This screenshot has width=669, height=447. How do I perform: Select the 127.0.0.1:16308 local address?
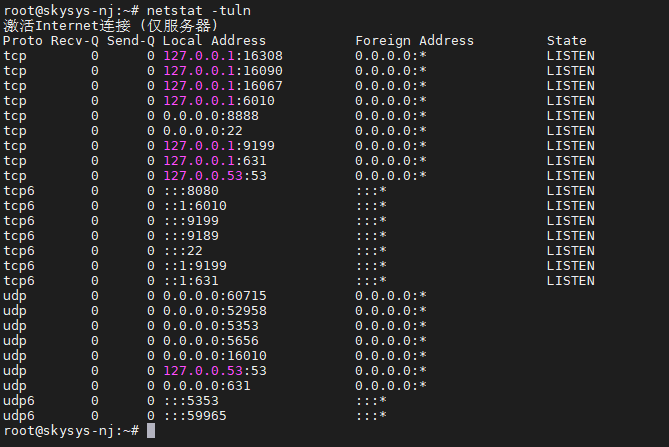coord(223,56)
